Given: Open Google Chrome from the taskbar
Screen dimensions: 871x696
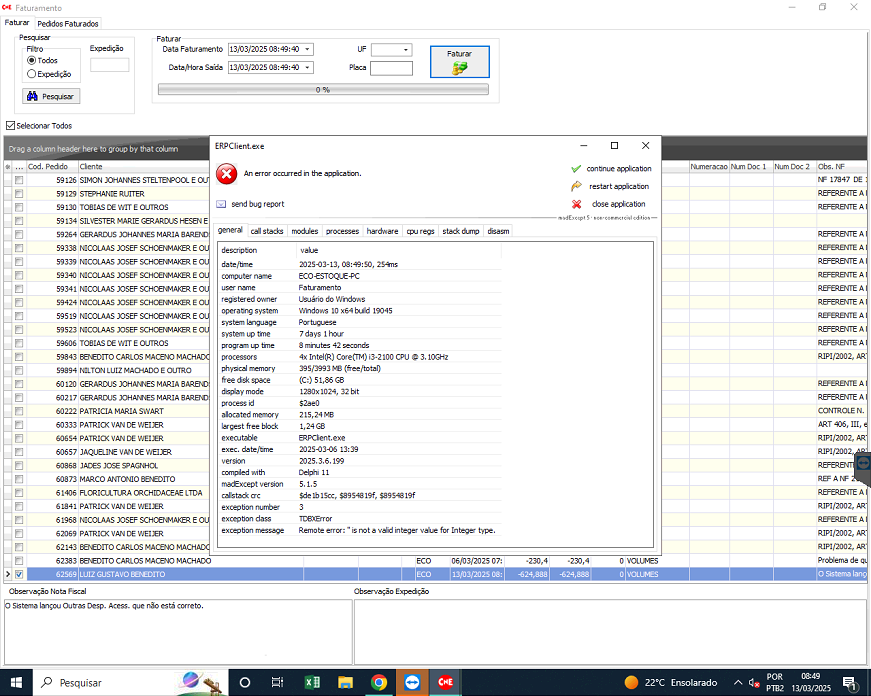Looking at the screenshot, I should tap(379, 682).
